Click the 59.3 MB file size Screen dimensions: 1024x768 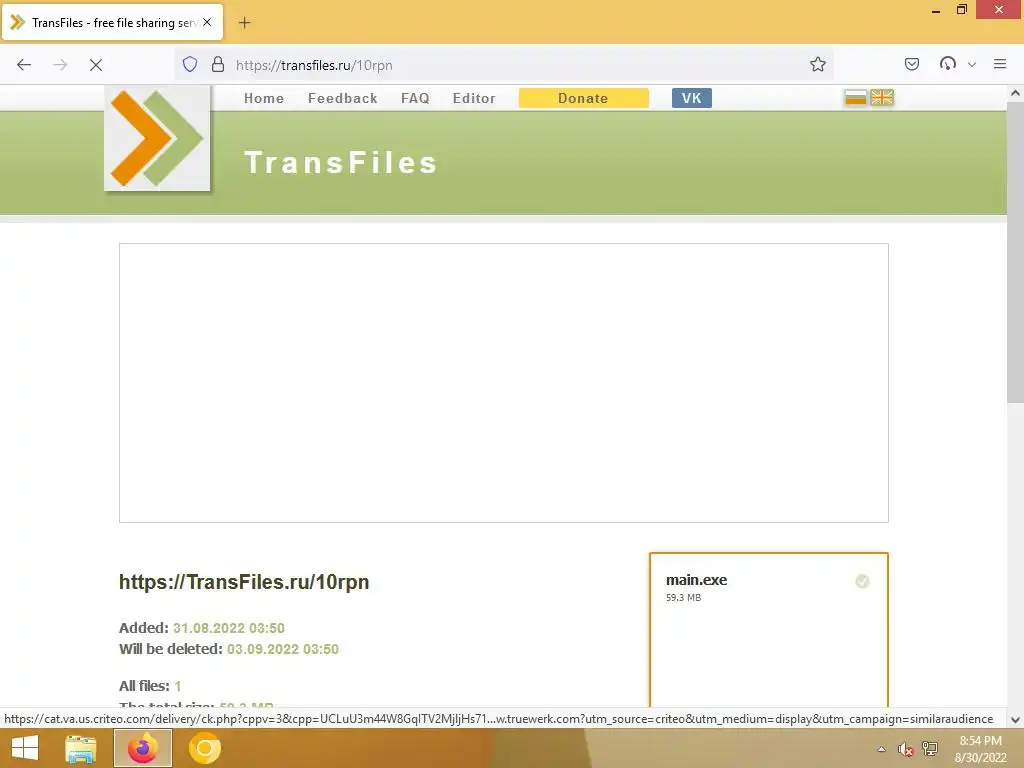pos(683,598)
